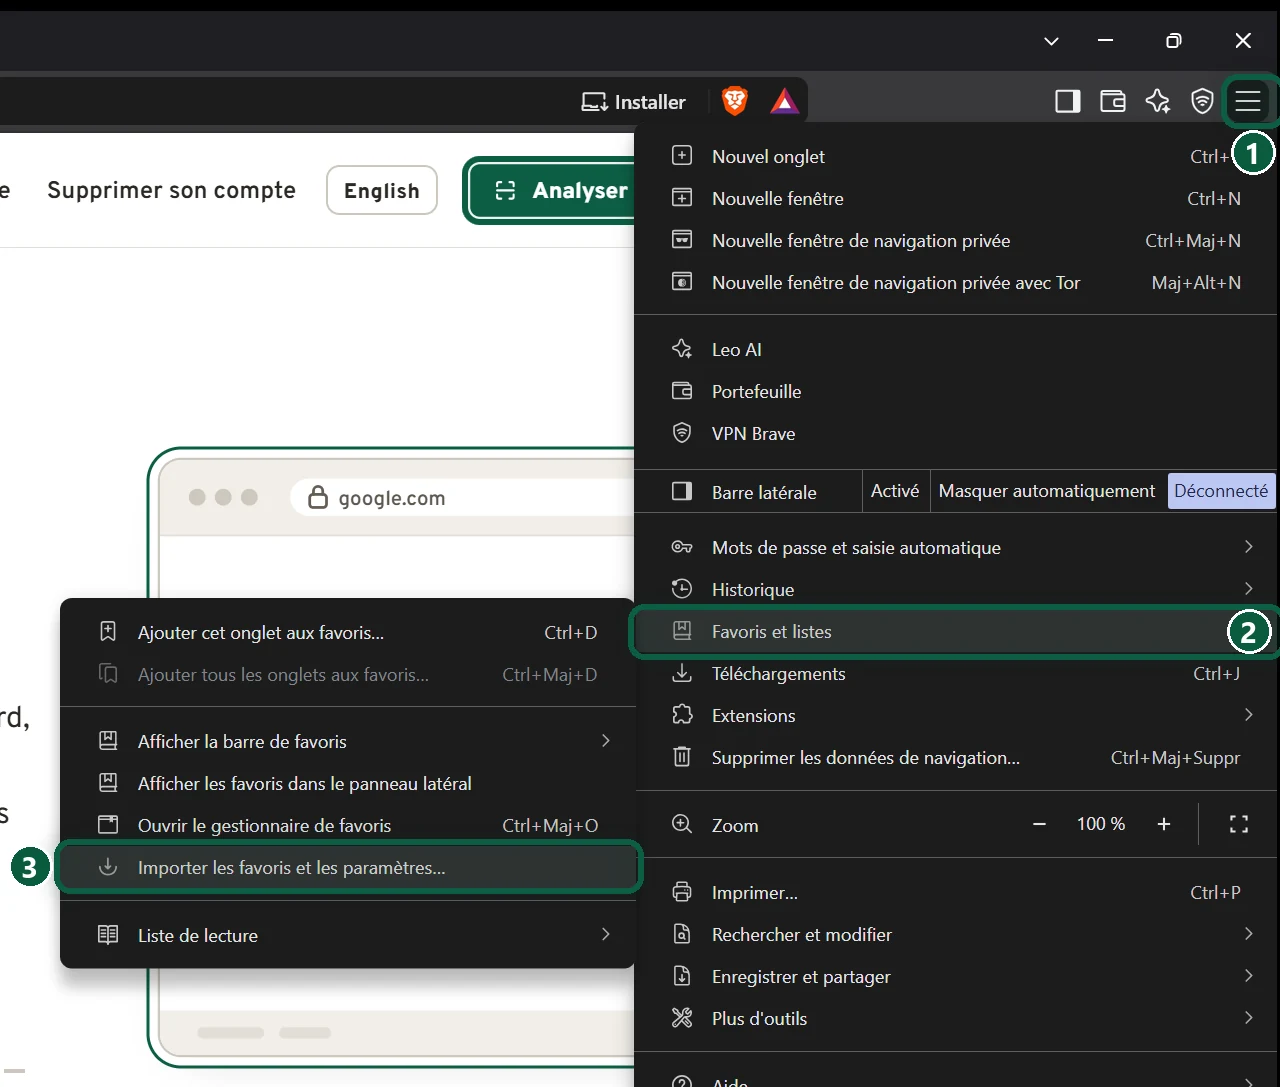1280x1087 pixels.
Task: Select Afficher les favoris dans le panneau latéral
Action: [348, 783]
